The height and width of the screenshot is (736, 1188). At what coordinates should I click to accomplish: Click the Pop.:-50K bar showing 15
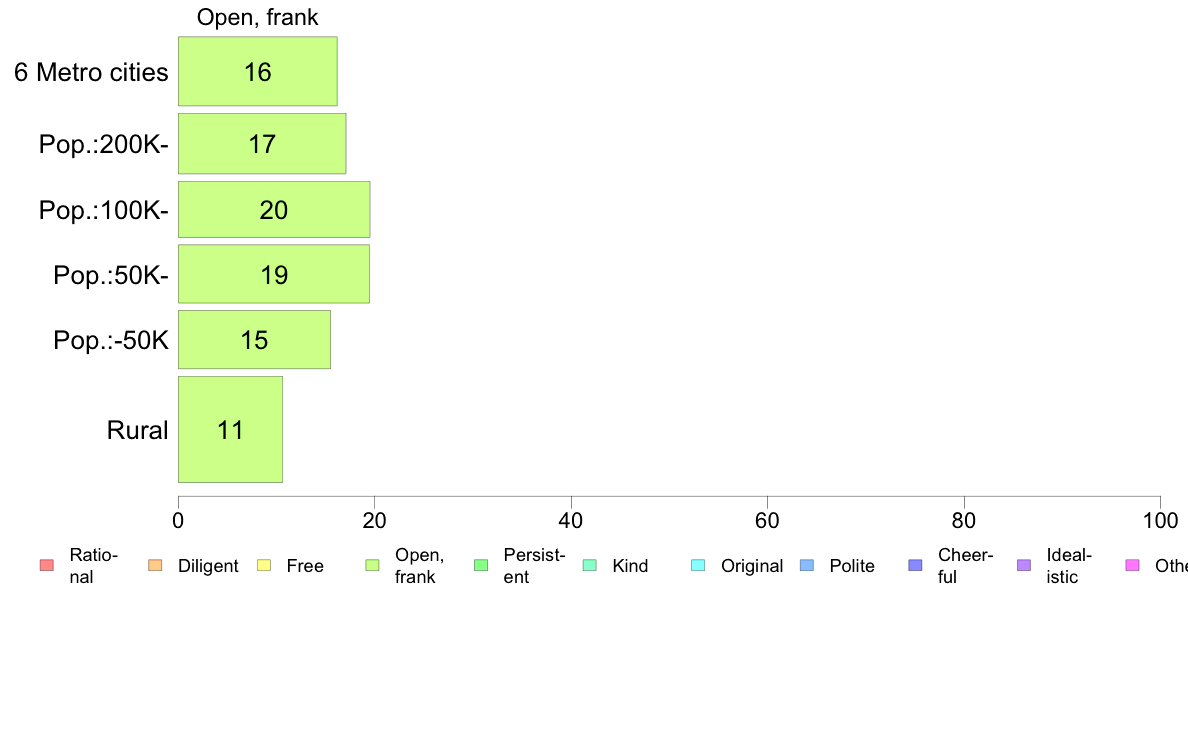click(x=254, y=340)
